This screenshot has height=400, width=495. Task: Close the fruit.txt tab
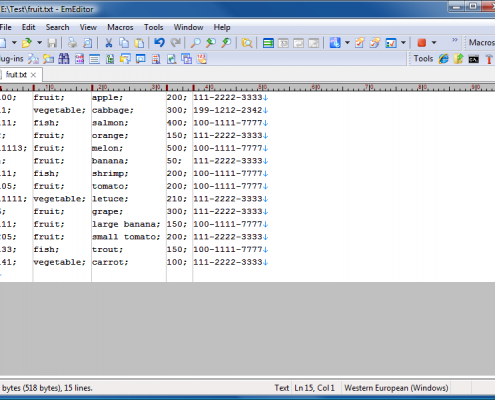[x=33, y=75]
